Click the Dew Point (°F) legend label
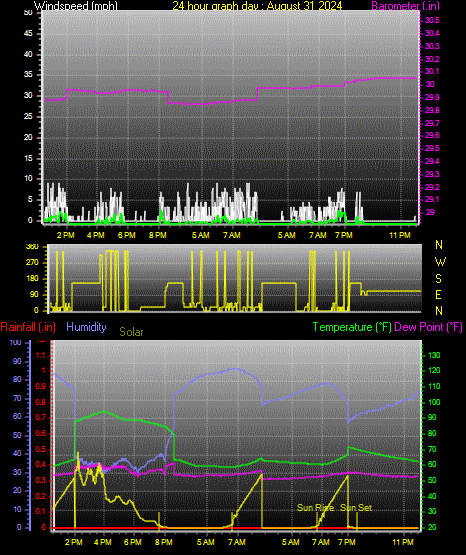This screenshot has width=466, height=555. (428, 327)
